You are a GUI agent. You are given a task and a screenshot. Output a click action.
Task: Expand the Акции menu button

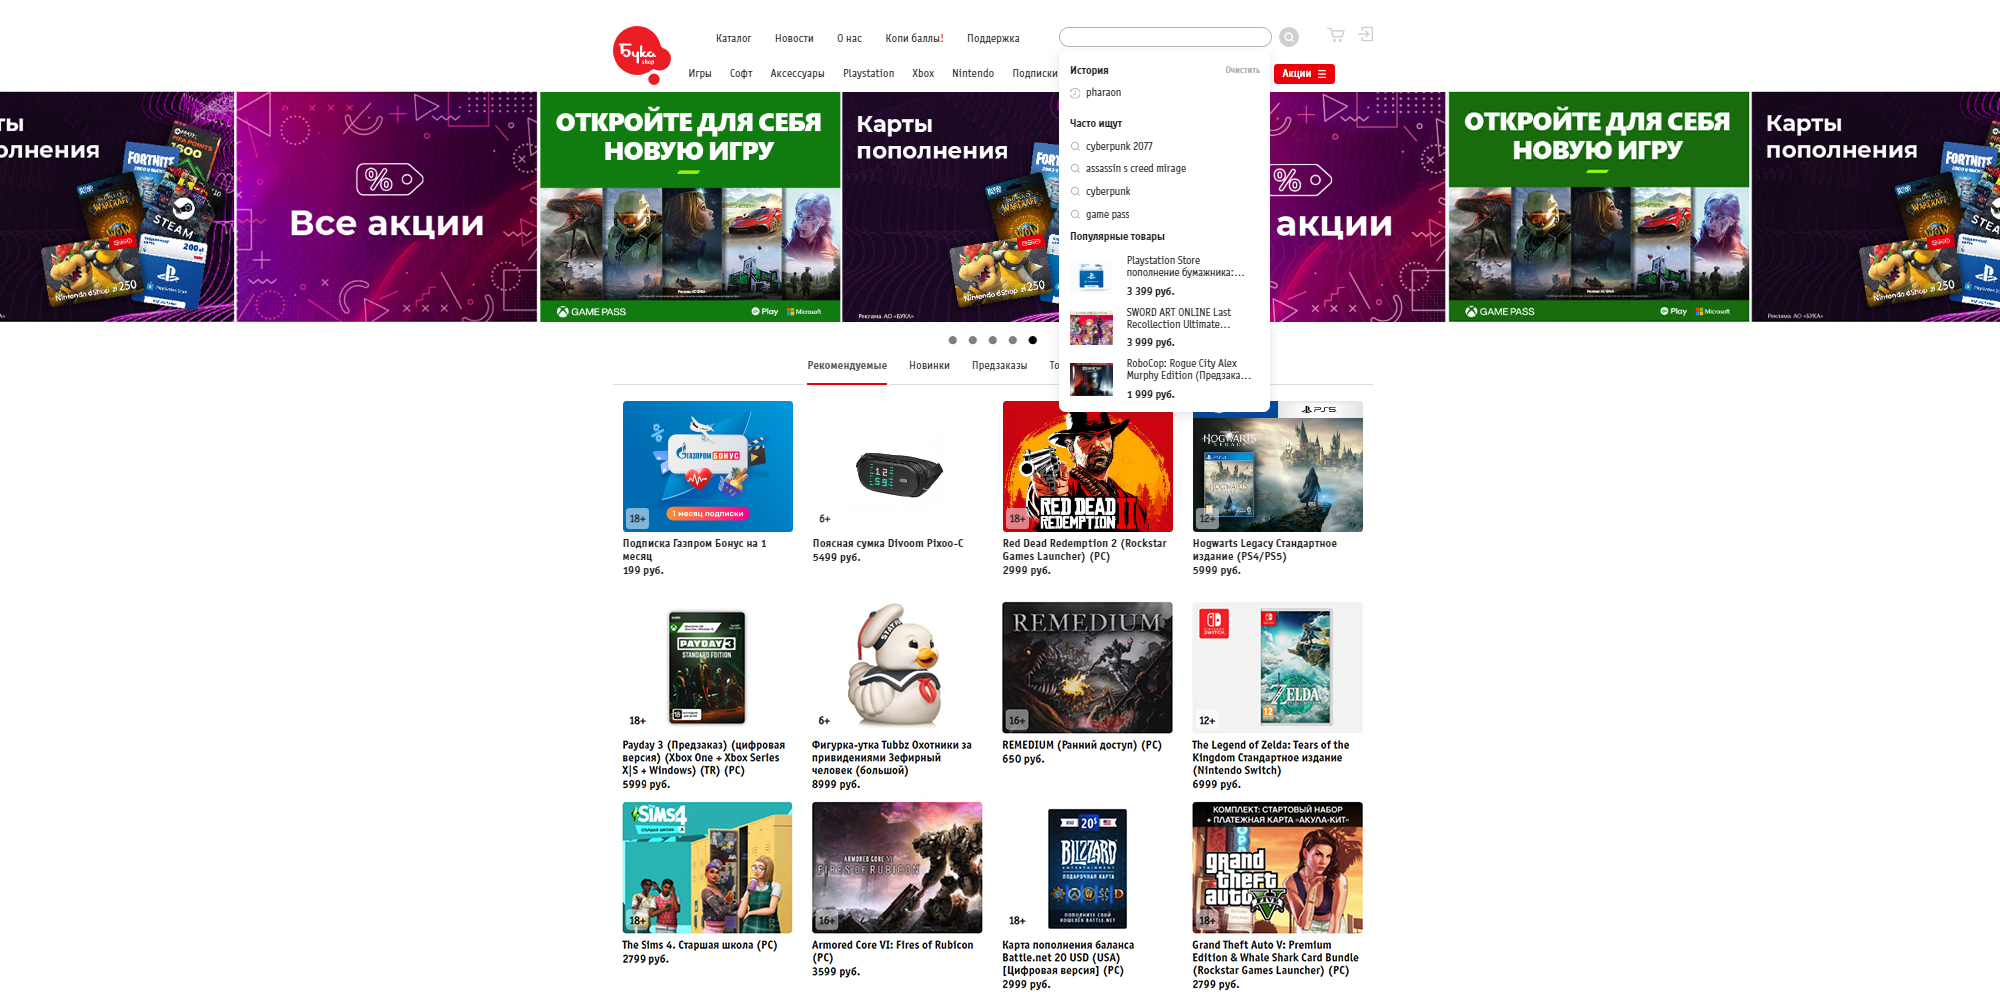pyautogui.click(x=1303, y=74)
